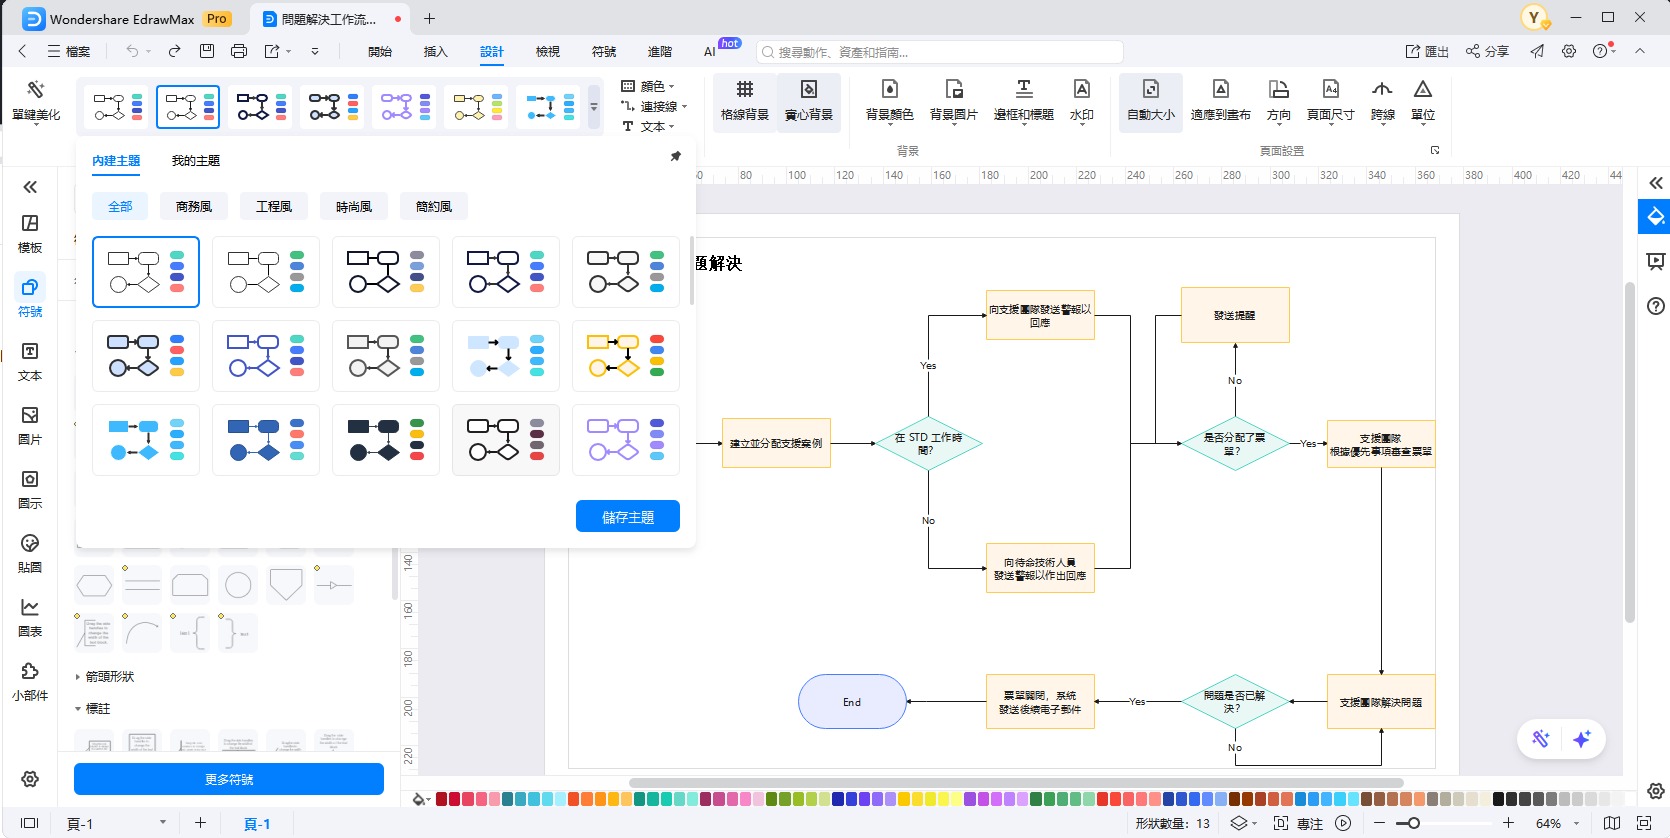
Task: Click the 更多符號 more symbols button
Action: coord(229,780)
